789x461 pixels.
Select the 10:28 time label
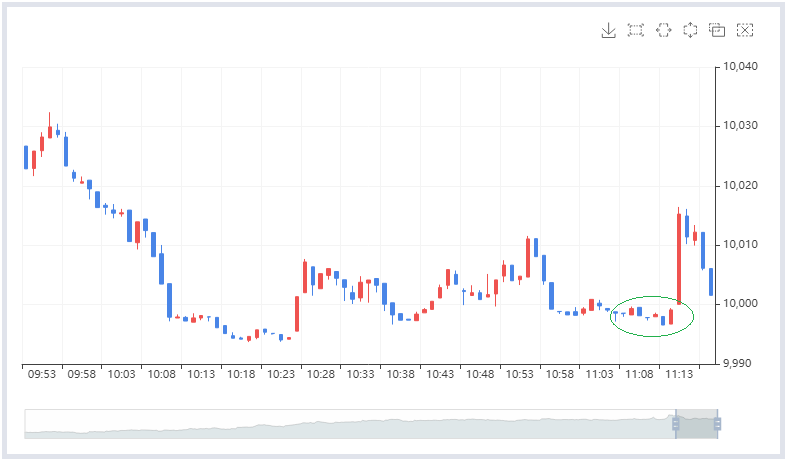click(321, 374)
